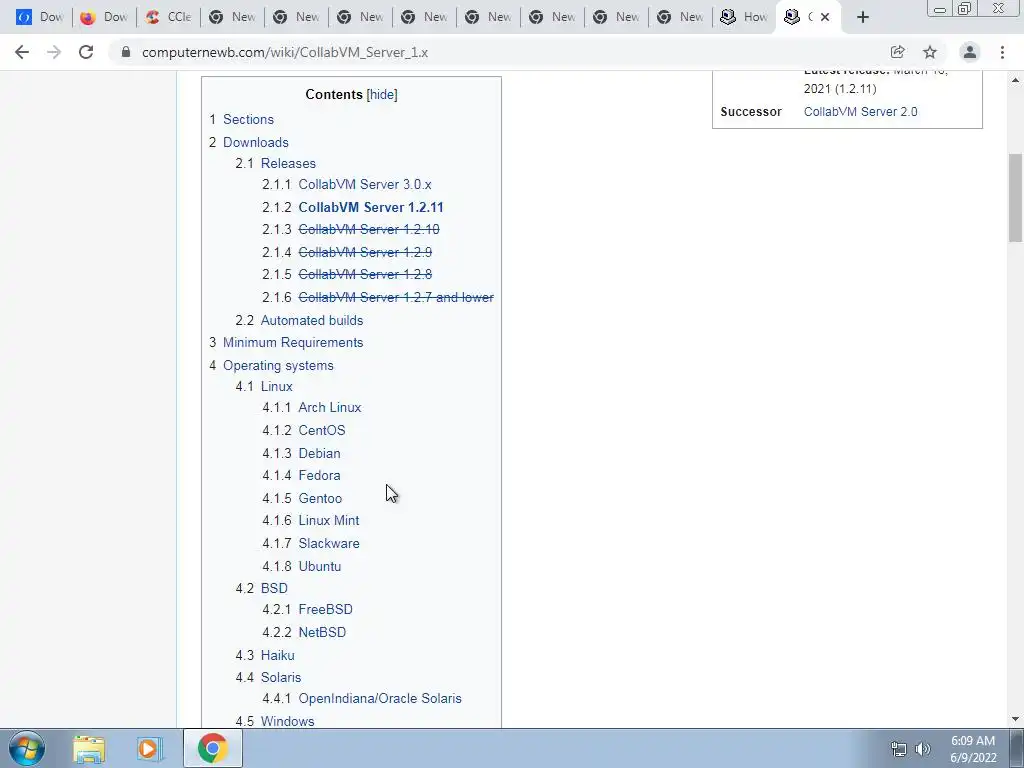Go to the Operating systems section
The width and height of the screenshot is (1024, 768).
tap(278, 365)
